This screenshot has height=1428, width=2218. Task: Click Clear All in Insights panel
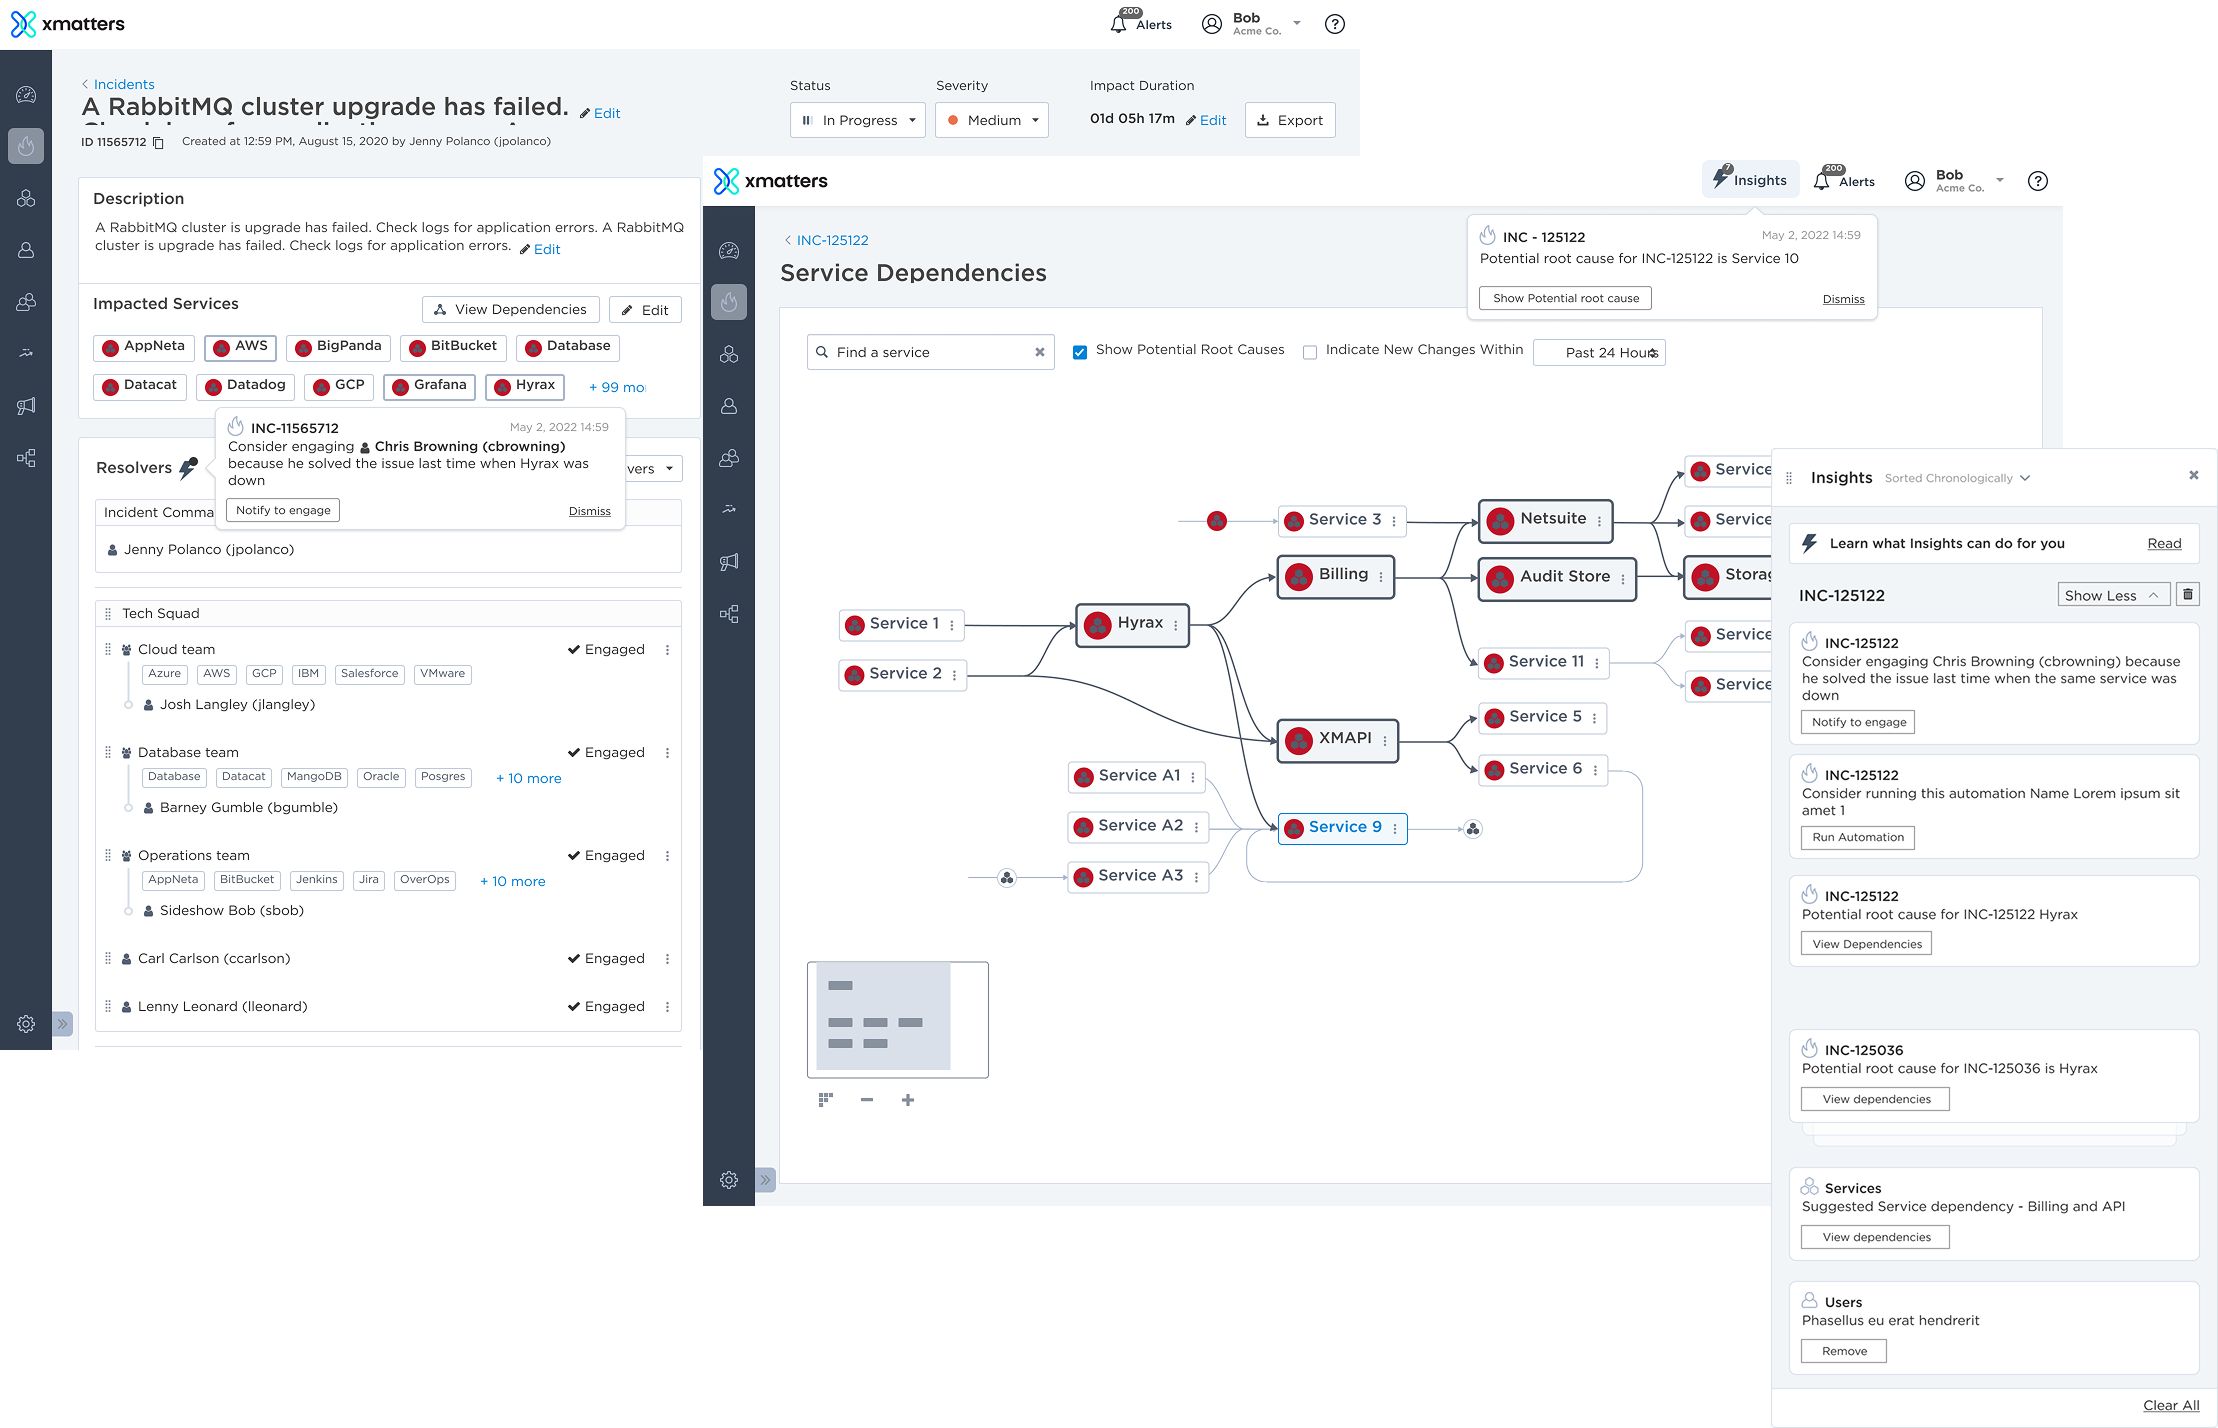click(2171, 1405)
